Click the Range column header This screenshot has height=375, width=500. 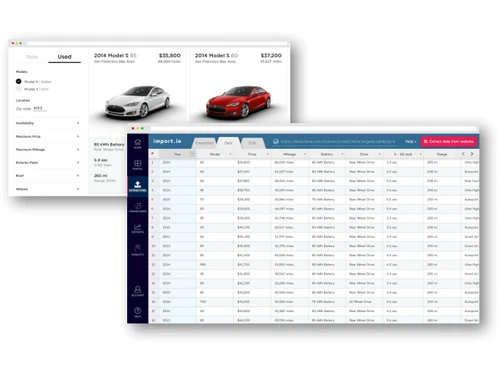pyautogui.click(x=442, y=154)
